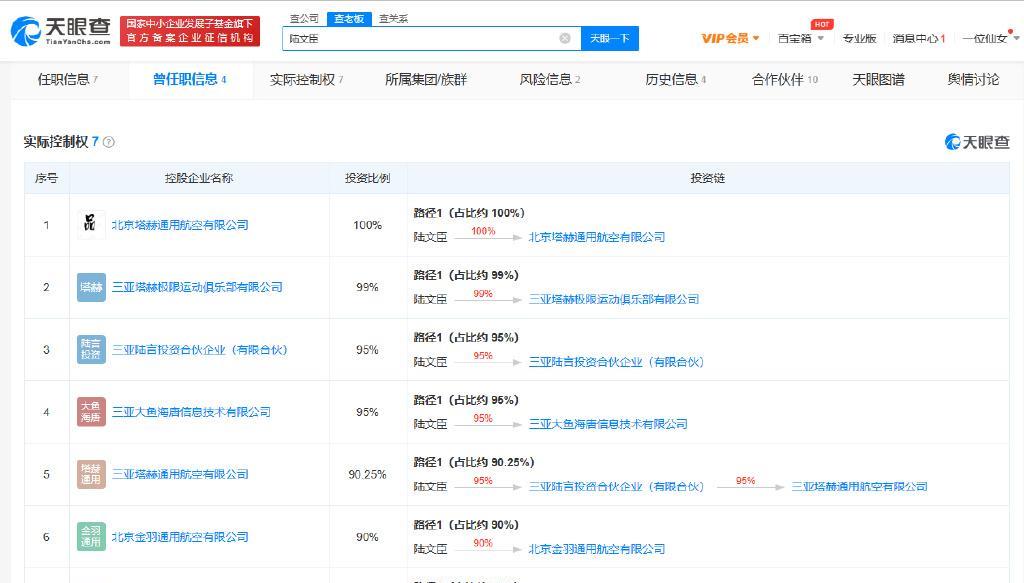Click 北京塔赫通用航空有限公司 in the investment chain

pyautogui.click(x=597, y=237)
